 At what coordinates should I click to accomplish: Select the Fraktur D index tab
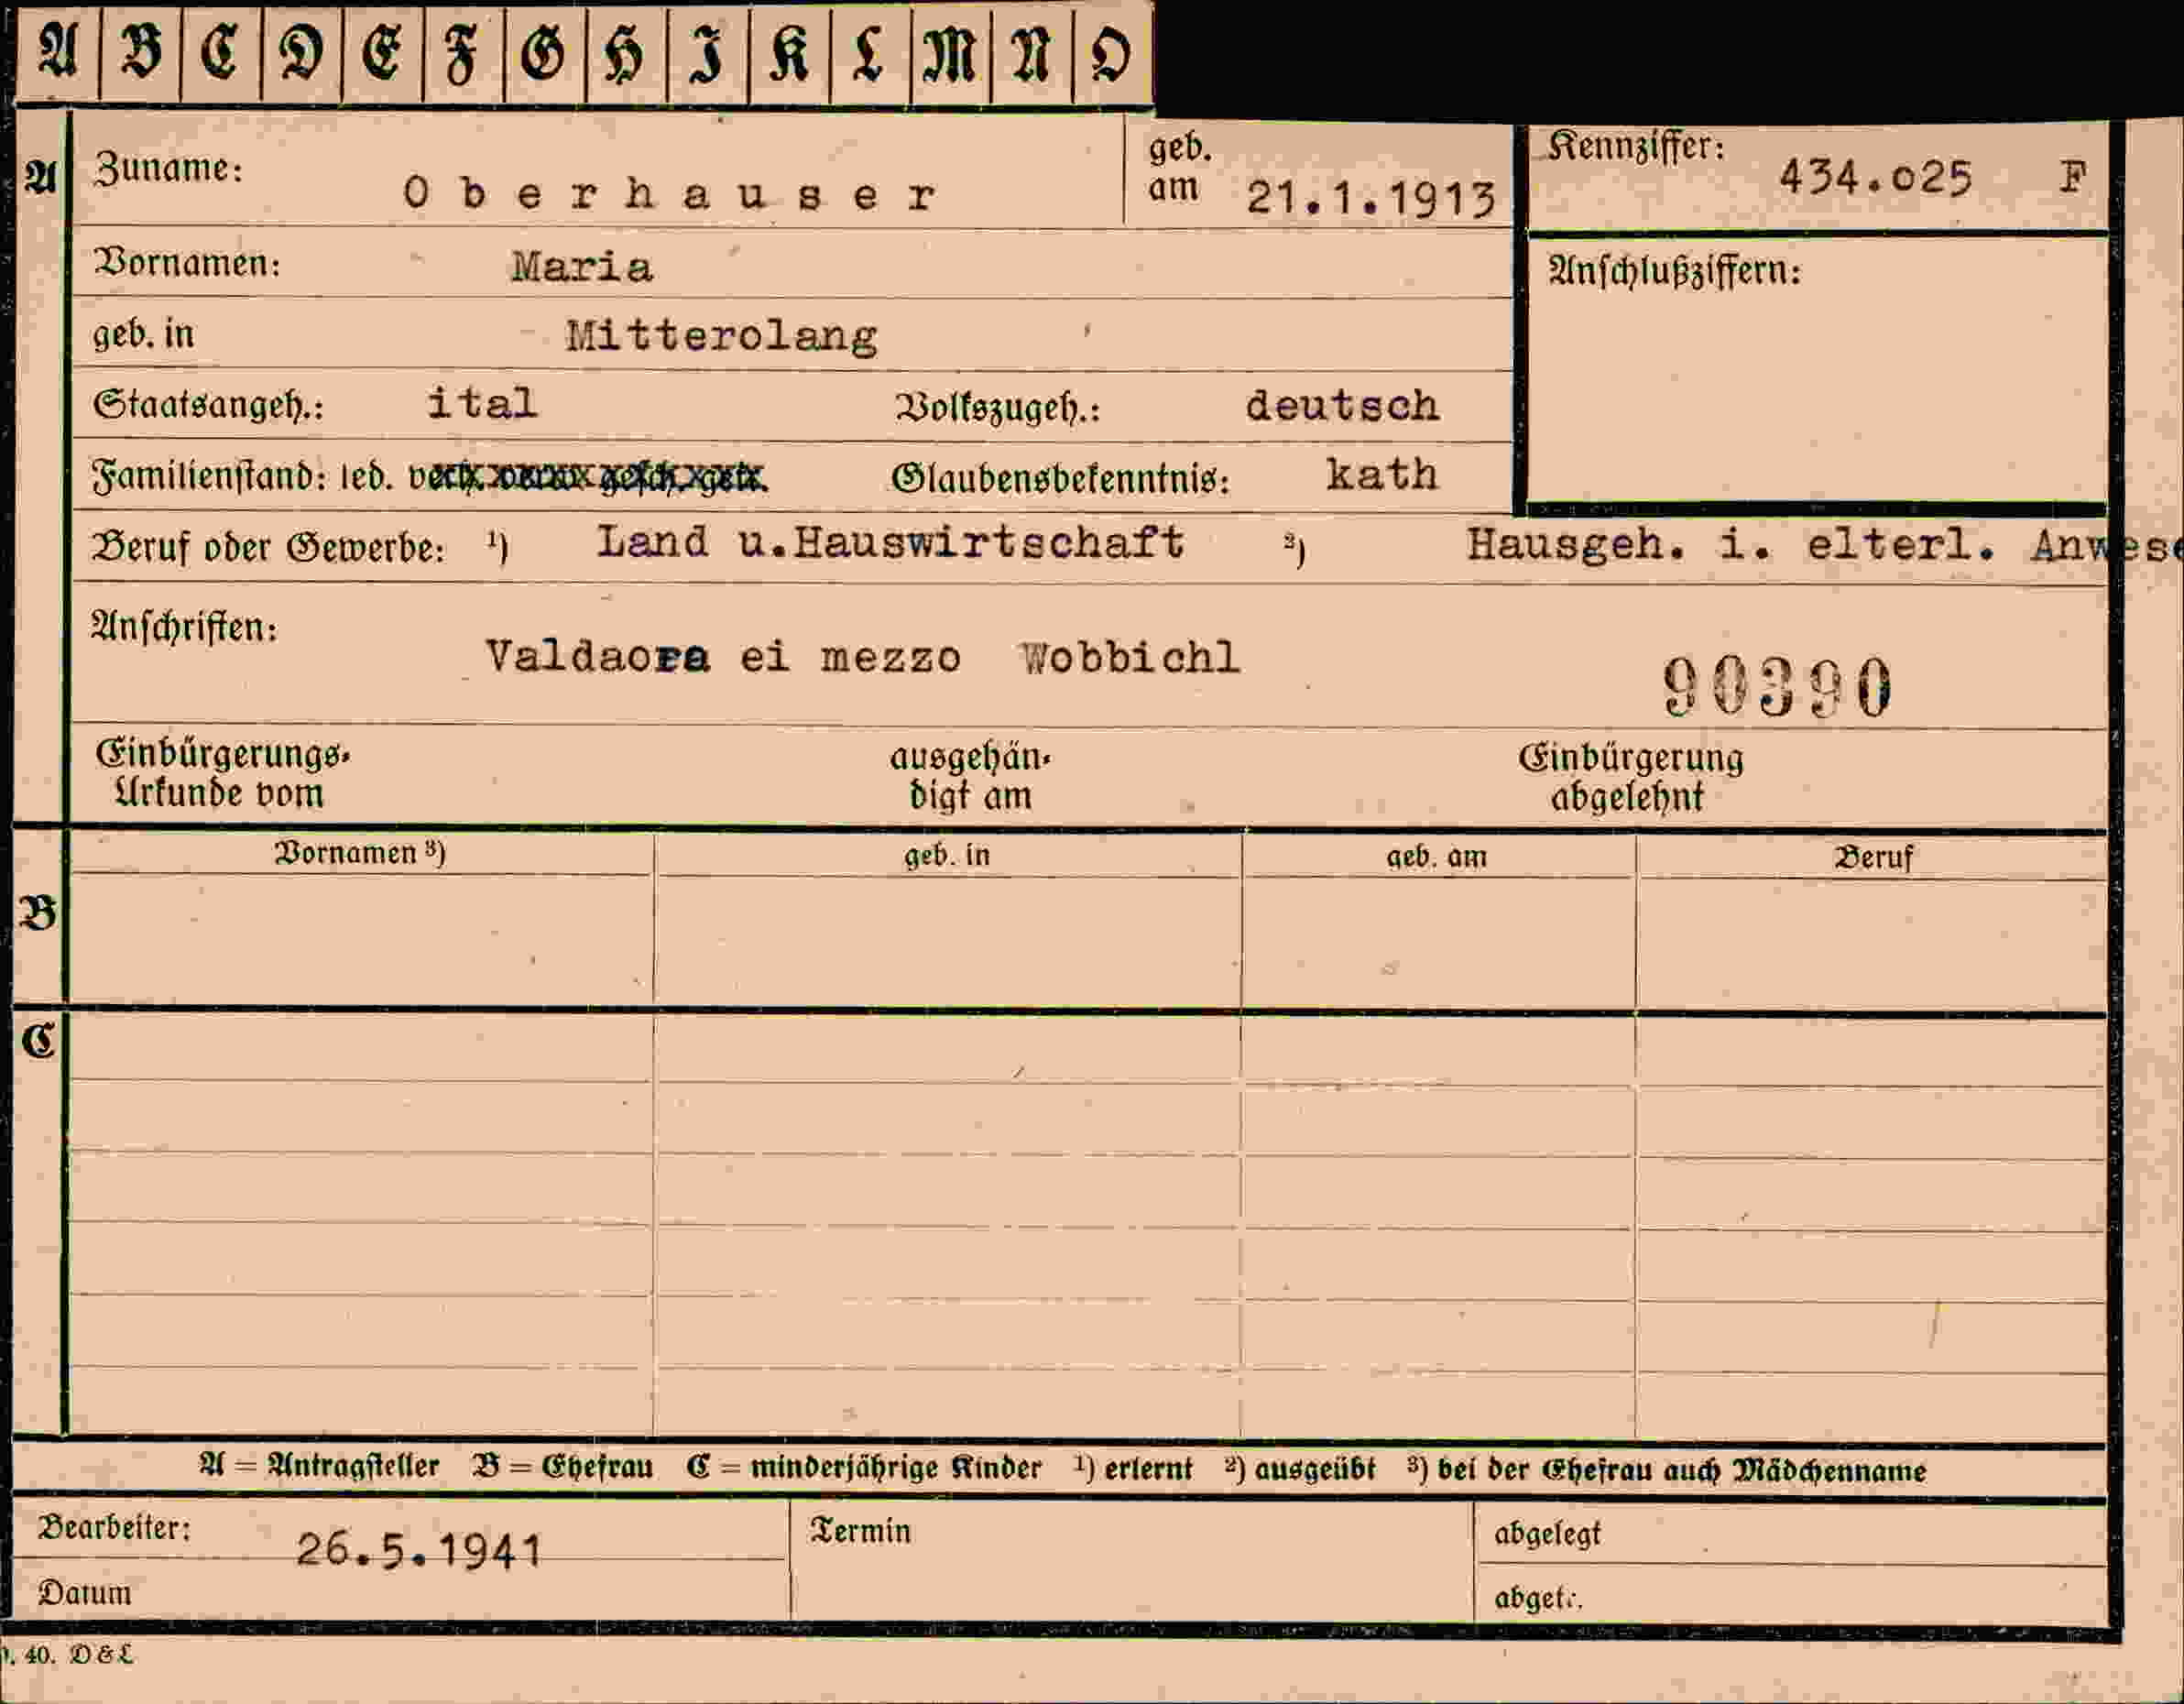click(302, 51)
